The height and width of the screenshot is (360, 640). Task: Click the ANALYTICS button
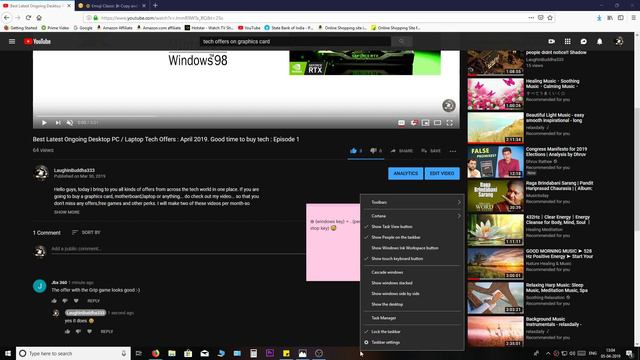tap(406, 173)
